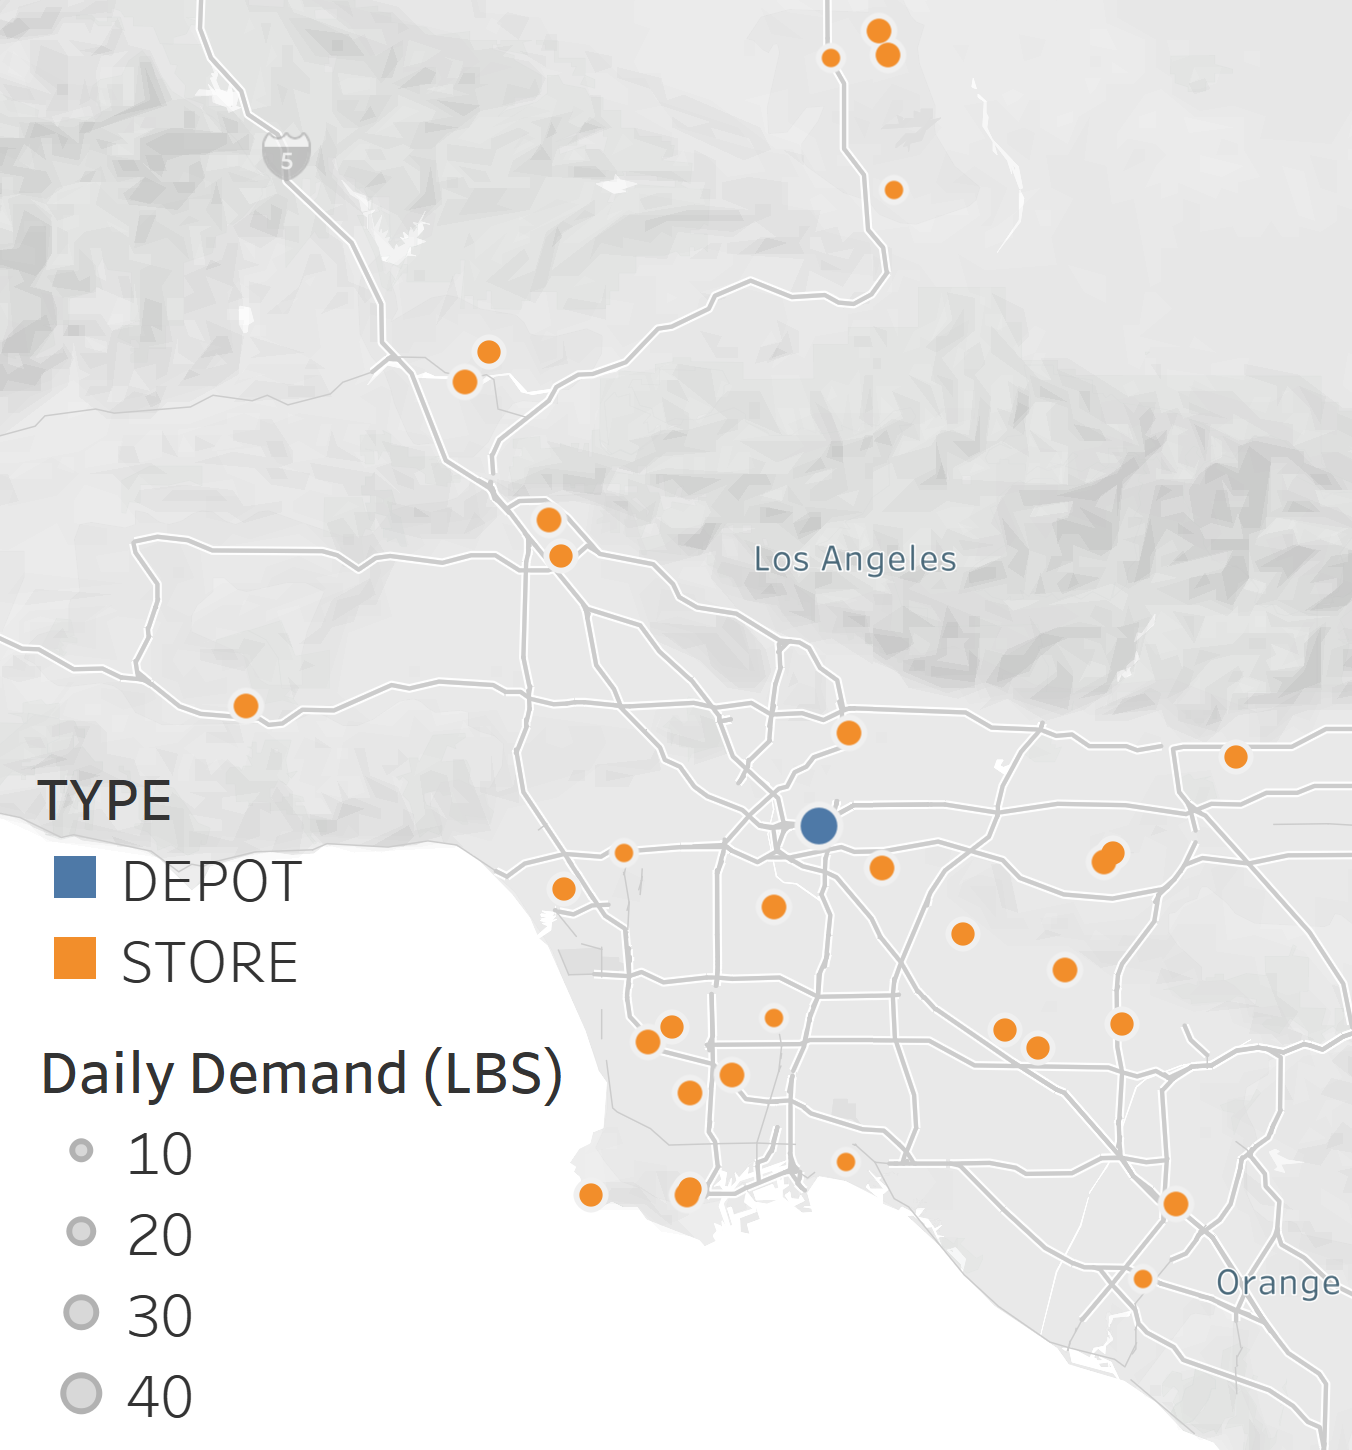Select the 20 LBS size legend circle
This screenshot has height=1450, width=1352.
[x=81, y=1231]
